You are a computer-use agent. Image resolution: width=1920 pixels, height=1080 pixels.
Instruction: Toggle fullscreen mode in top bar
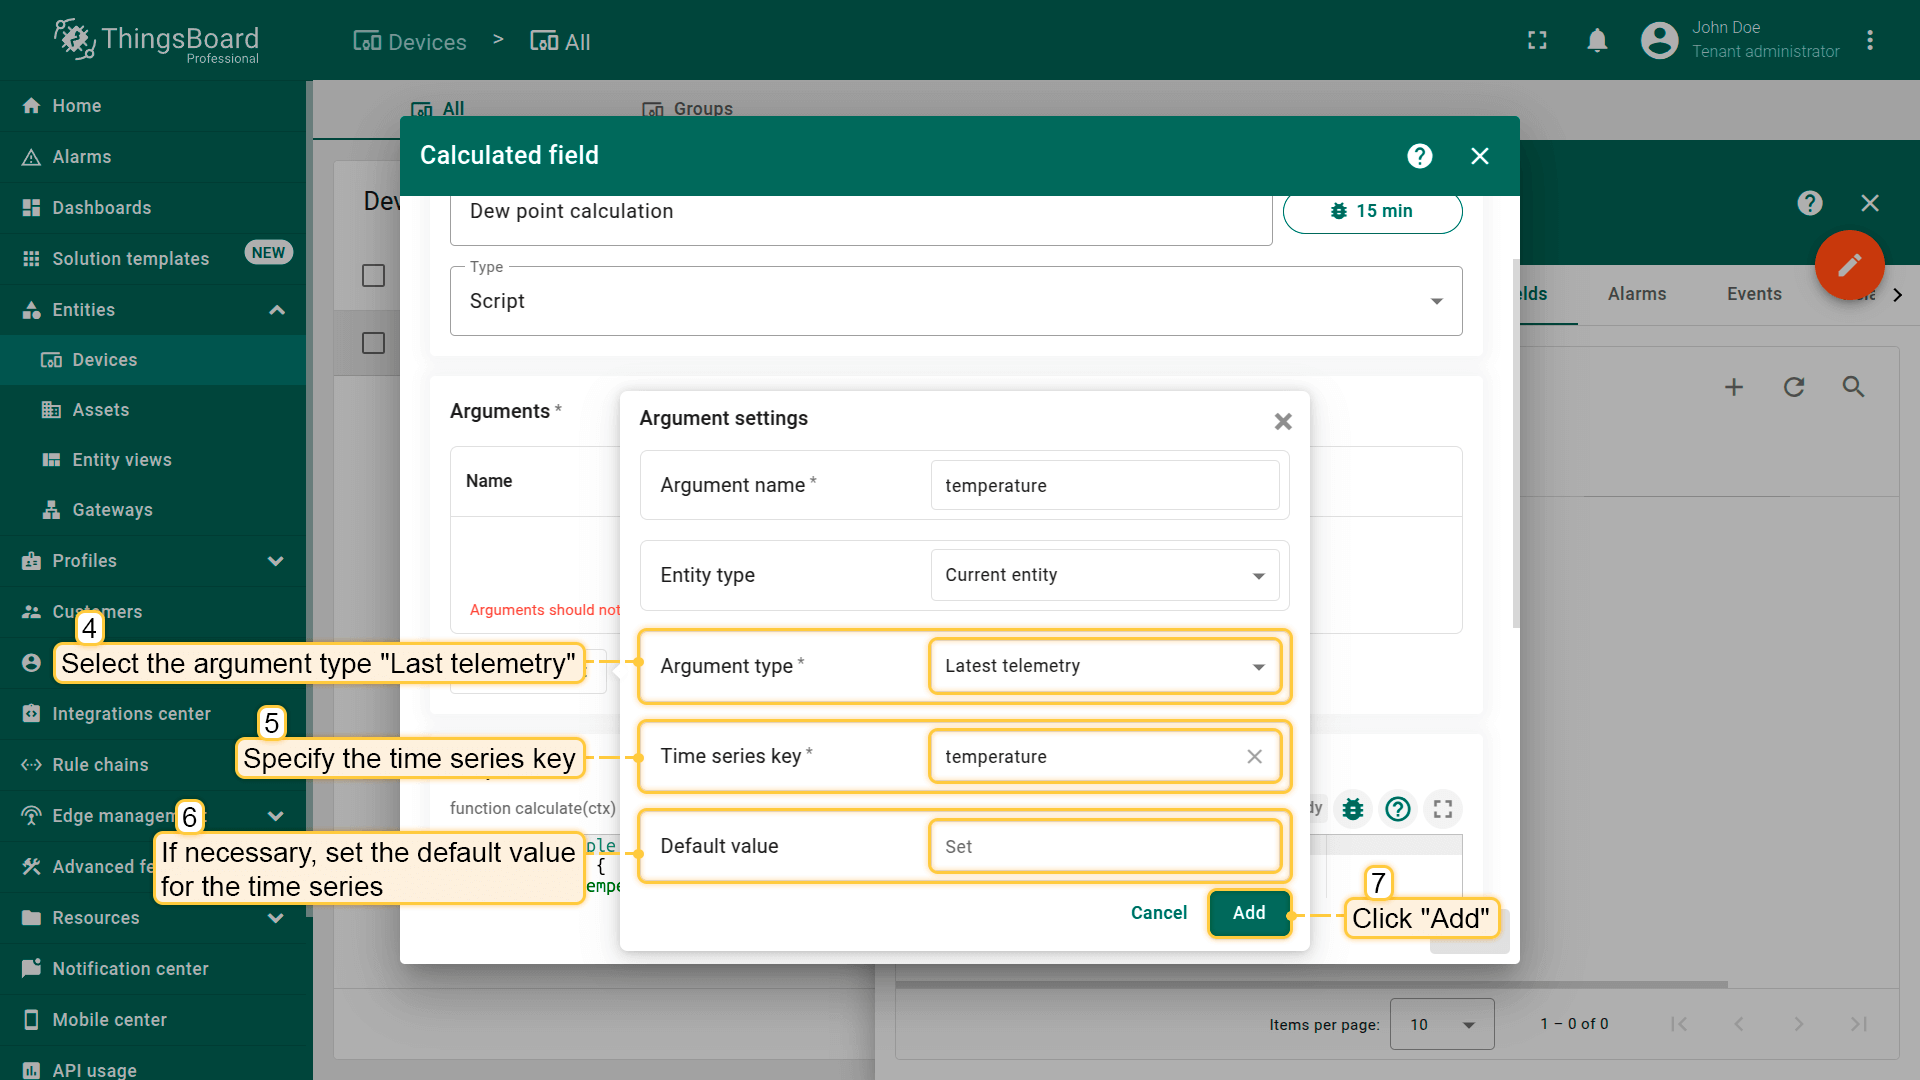coord(1537,41)
